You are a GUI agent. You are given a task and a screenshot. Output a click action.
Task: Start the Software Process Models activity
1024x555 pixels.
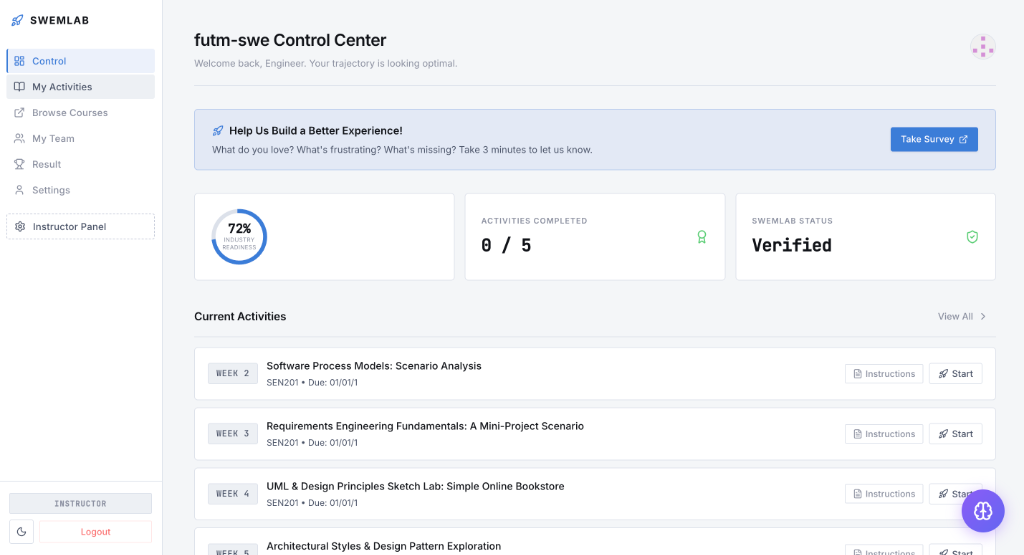(955, 373)
